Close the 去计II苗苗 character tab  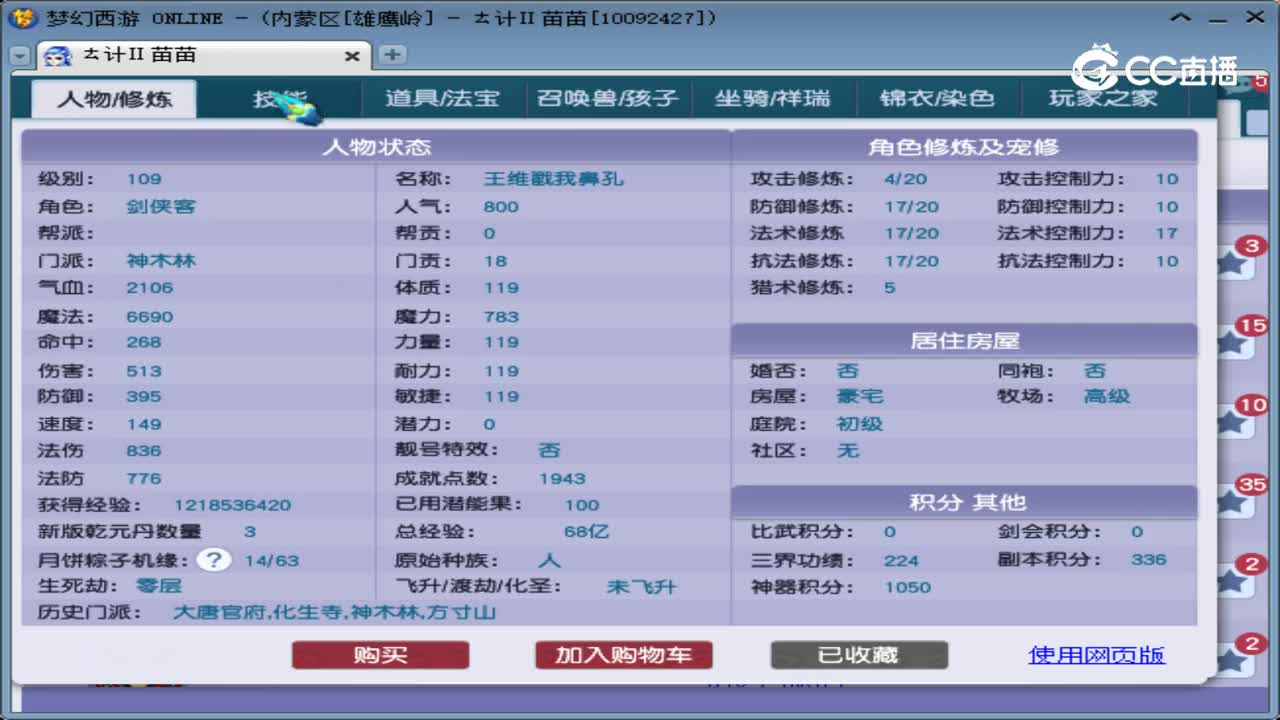(x=352, y=56)
